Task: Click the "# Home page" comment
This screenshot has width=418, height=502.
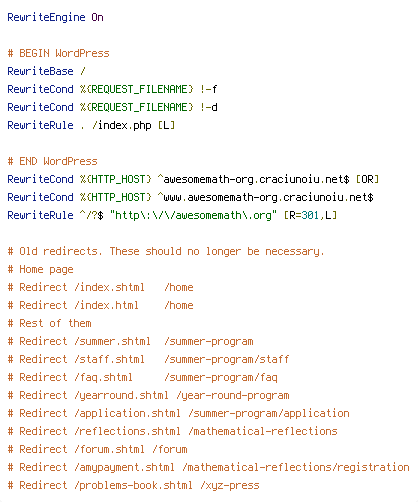Action: (40, 269)
